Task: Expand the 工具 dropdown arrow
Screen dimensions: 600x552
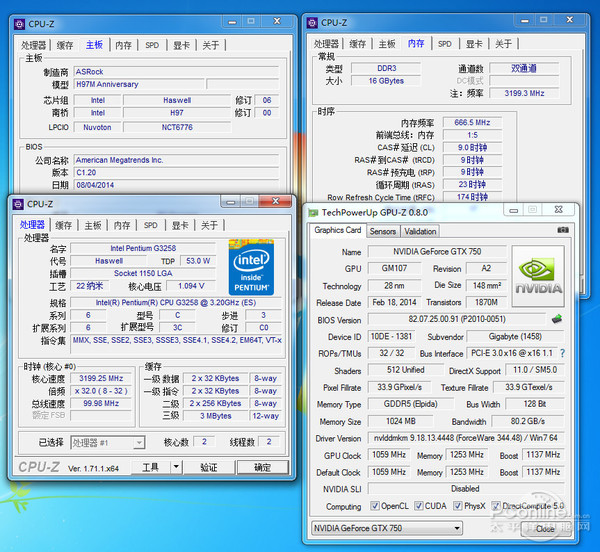Action: [176, 467]
